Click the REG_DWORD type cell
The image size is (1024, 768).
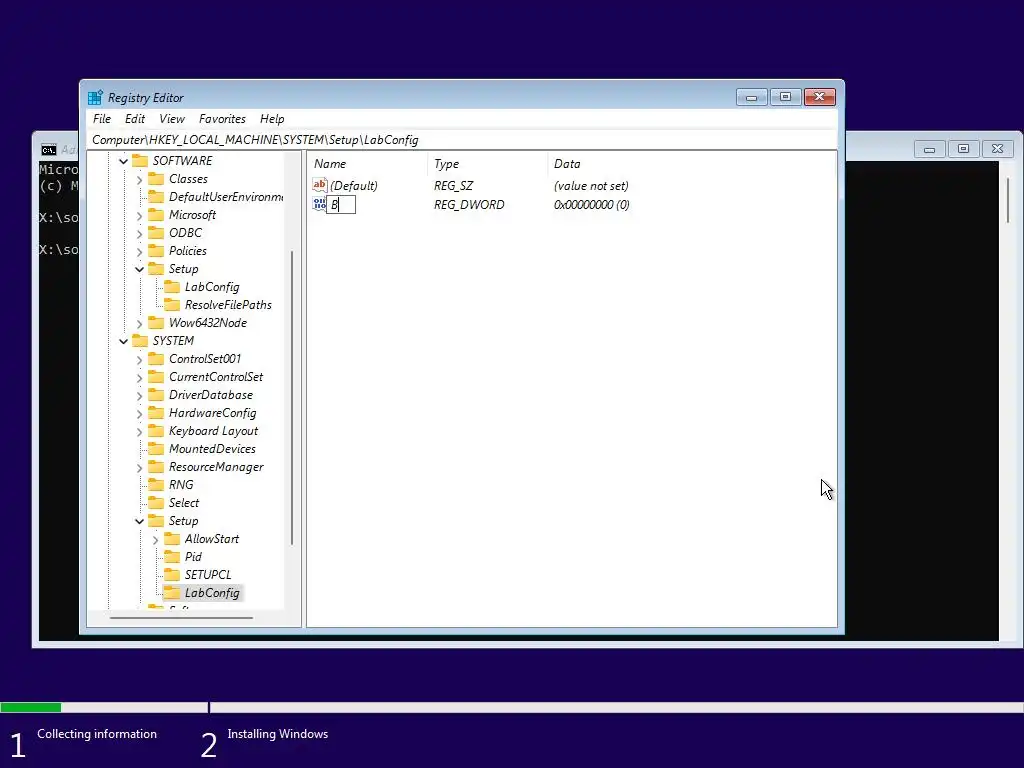click(469, 204)
